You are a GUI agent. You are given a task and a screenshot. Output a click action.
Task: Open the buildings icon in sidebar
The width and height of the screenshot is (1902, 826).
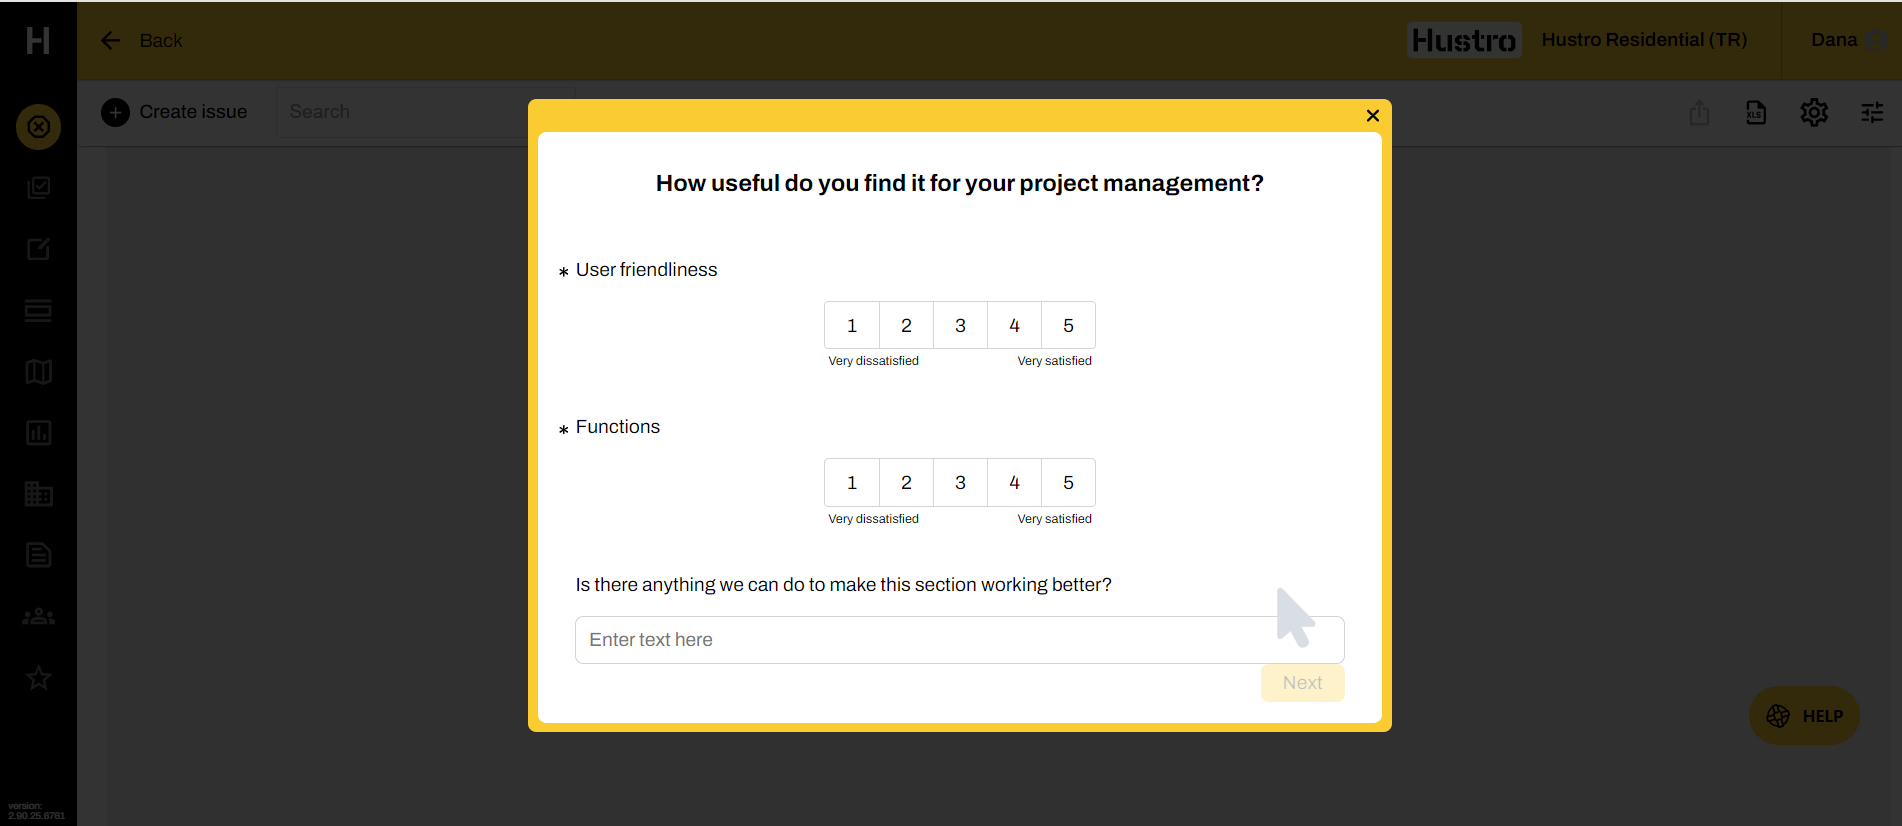[38, 494]
